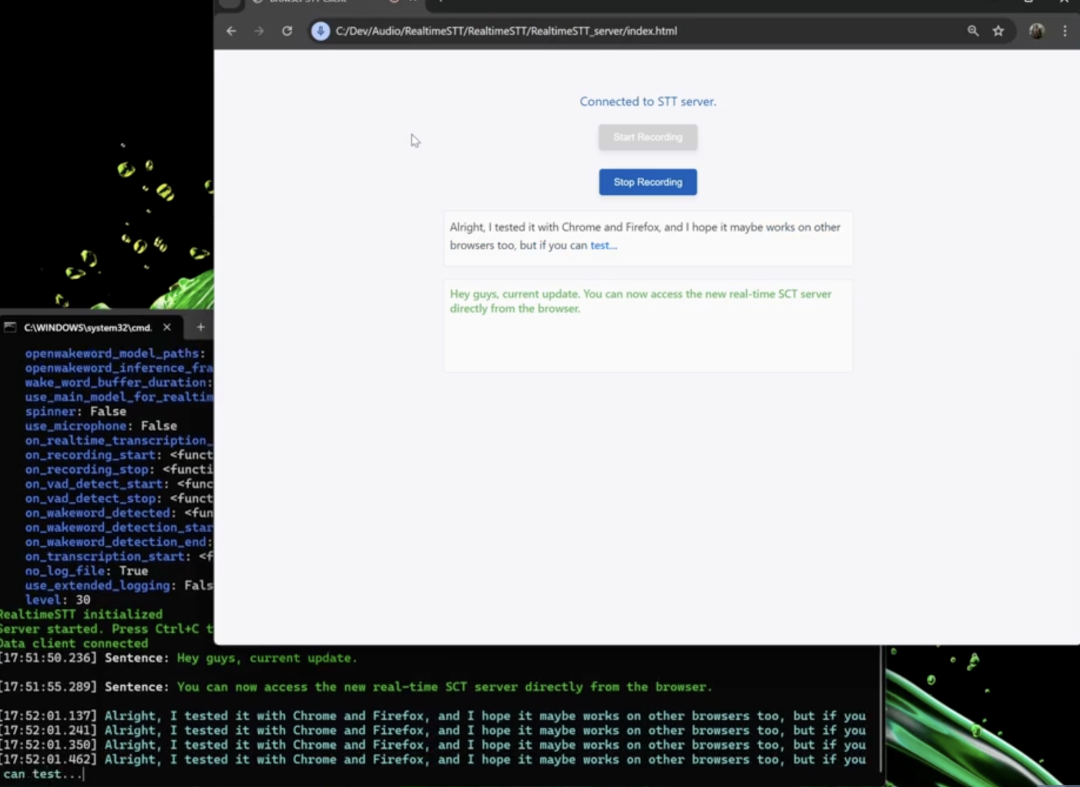Click the microphone icon in address bar
This screenshot has height=787, width=1080.
(x=320, y=31)
